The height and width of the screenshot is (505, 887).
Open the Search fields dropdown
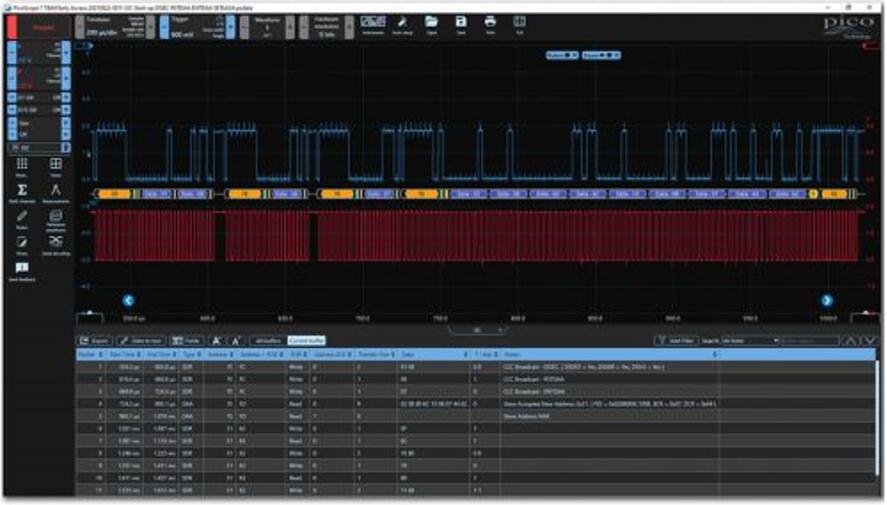750,340
